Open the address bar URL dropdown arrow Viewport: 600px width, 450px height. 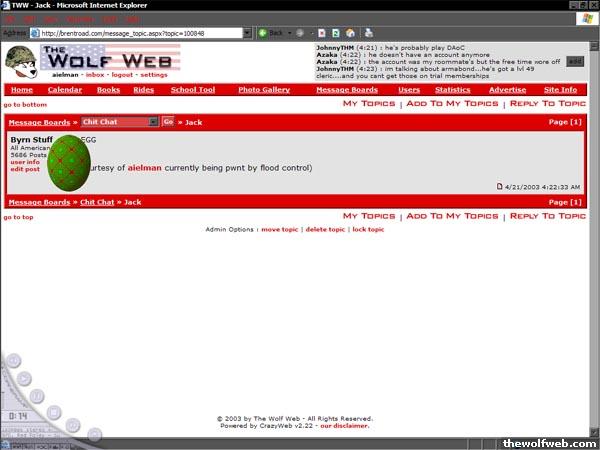247,33
